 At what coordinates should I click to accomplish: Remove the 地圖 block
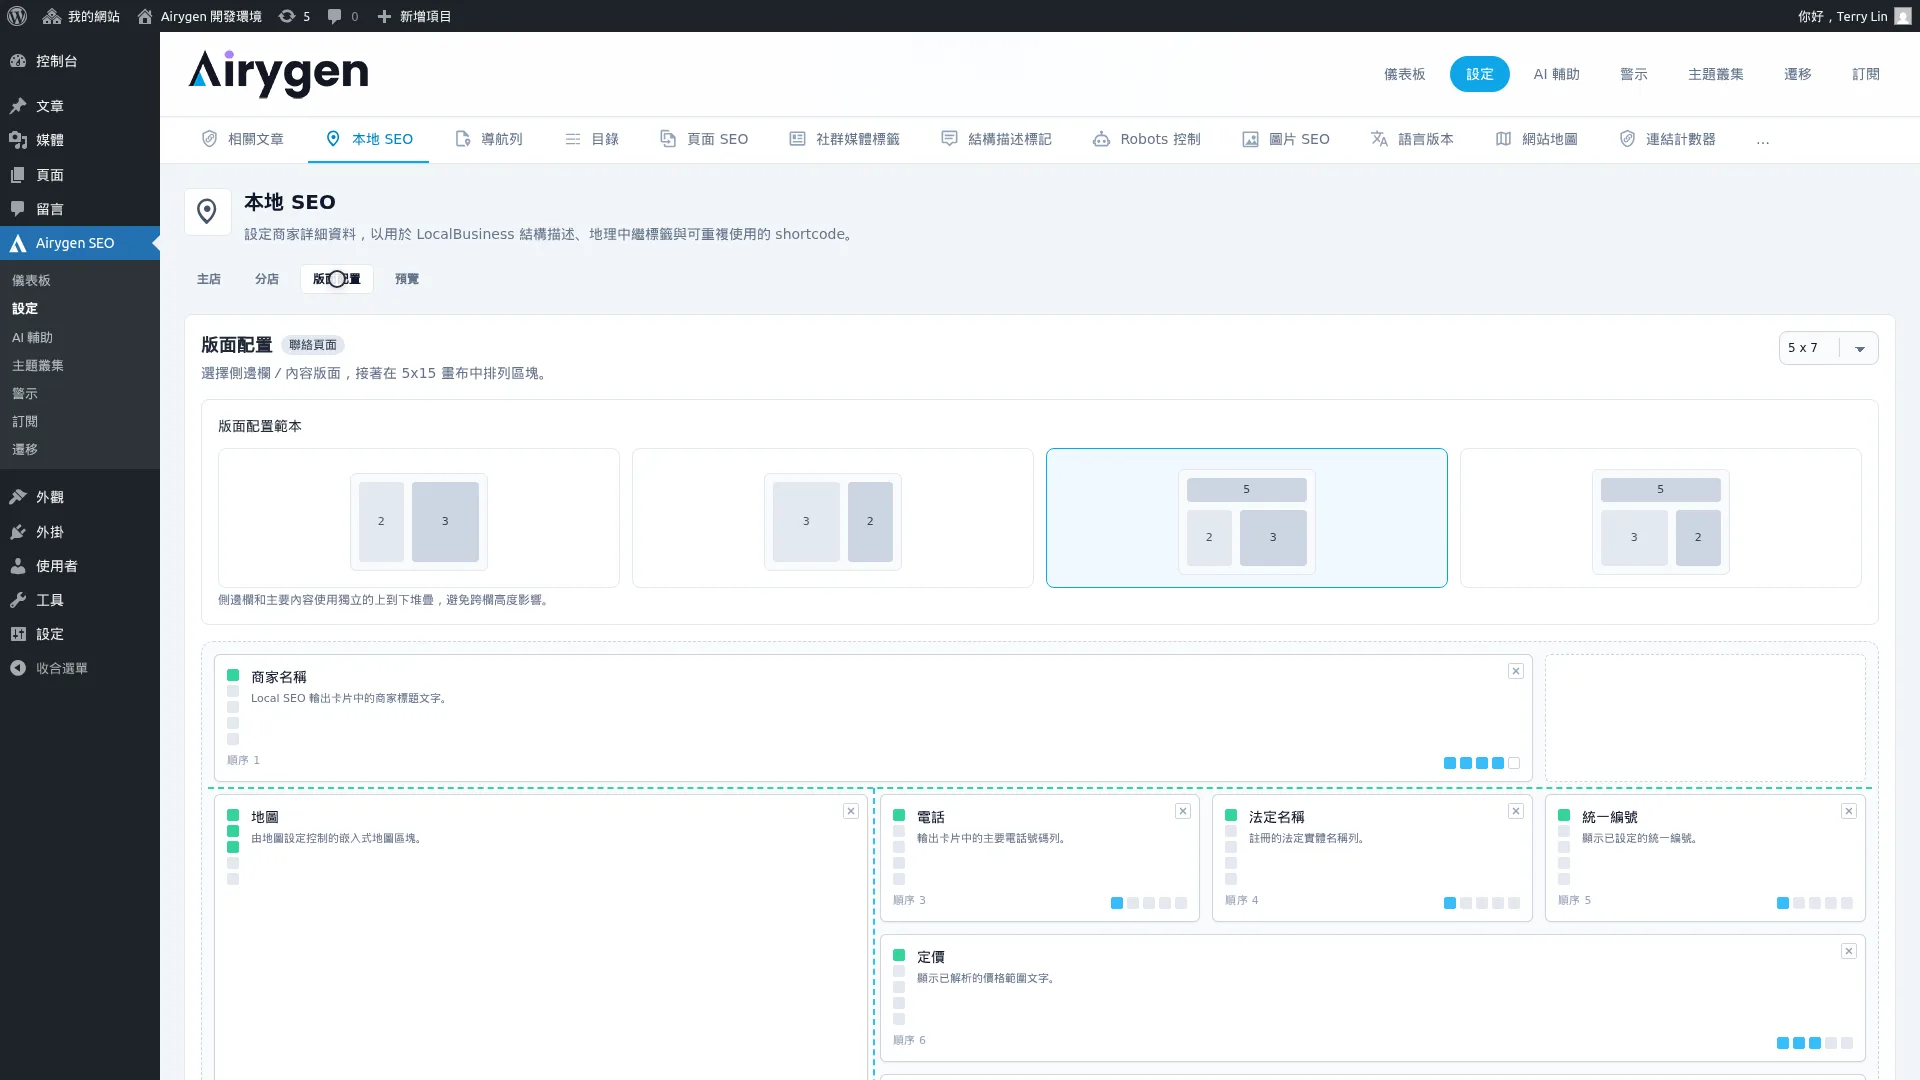point(851,811)
